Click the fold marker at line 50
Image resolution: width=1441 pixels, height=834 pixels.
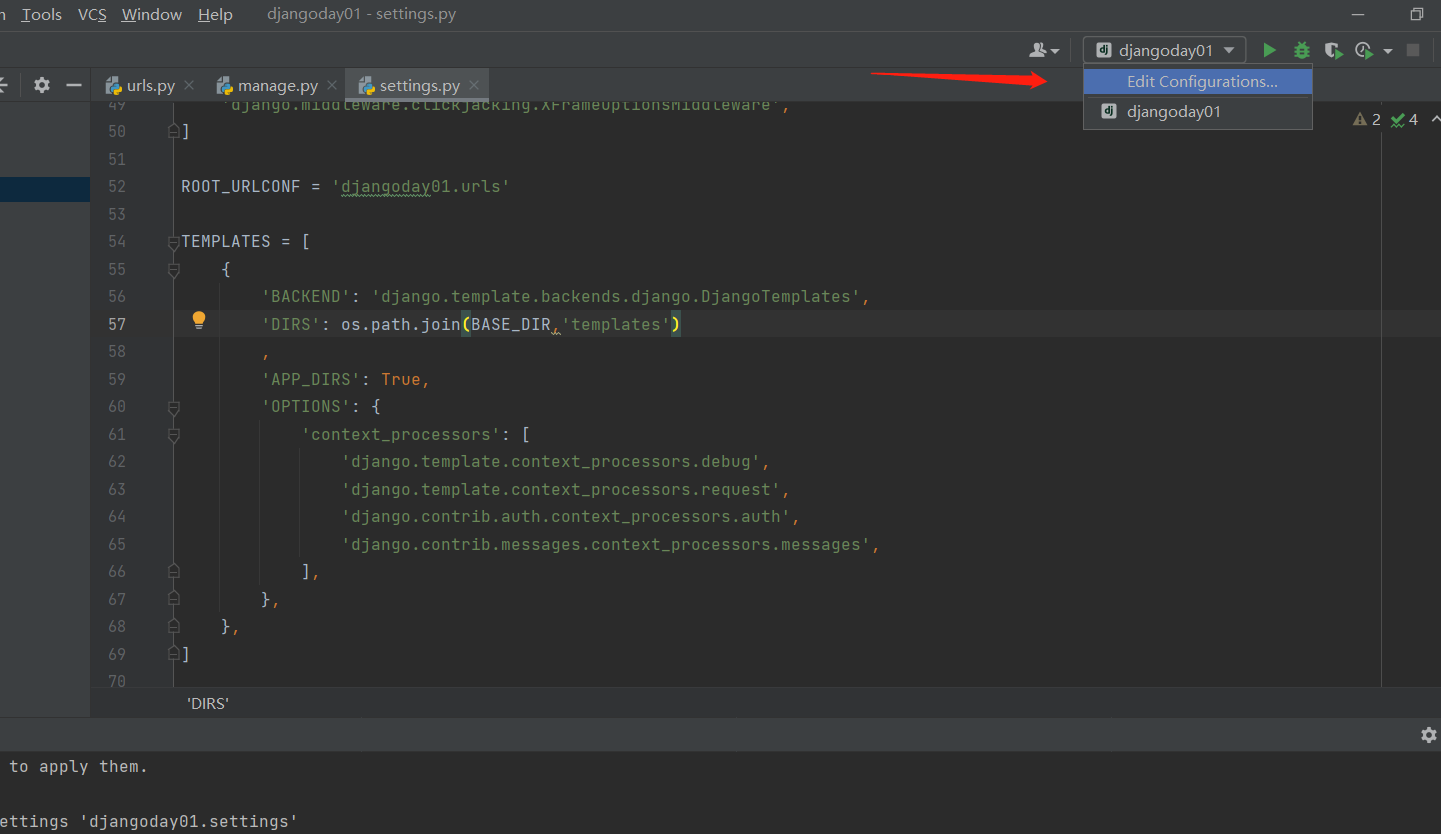tap(174, 131)
